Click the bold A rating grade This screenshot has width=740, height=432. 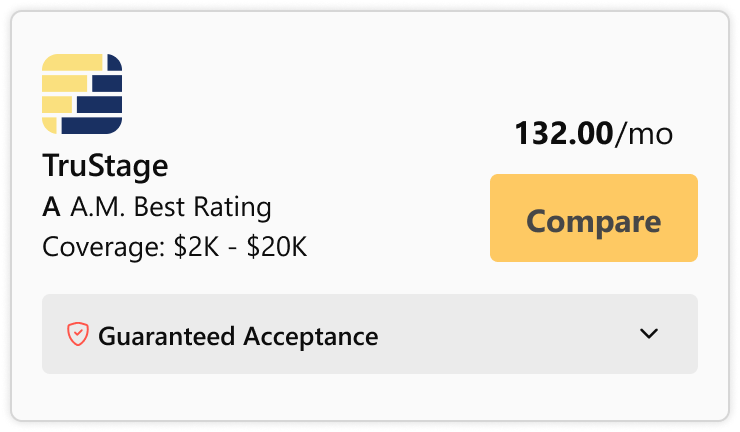(x=51, y=207)
